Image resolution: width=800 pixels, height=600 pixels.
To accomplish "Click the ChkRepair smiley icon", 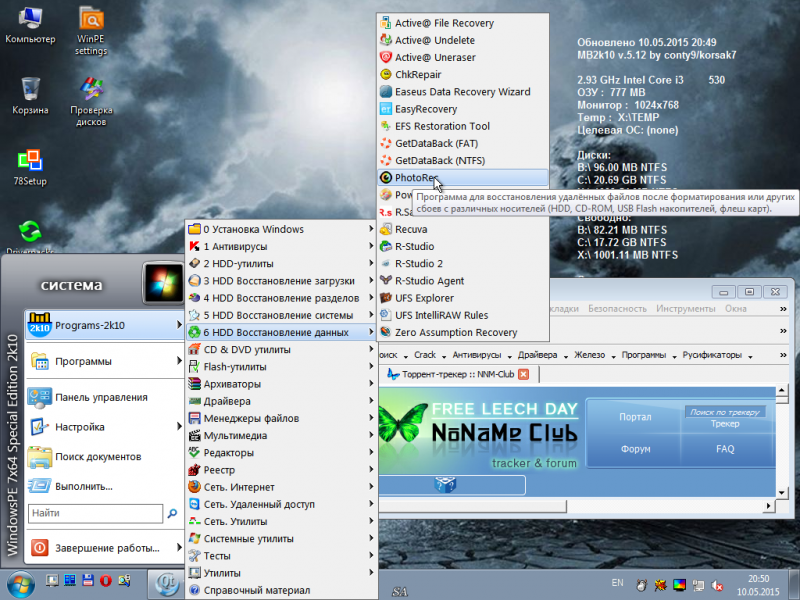I will pyautogui.click(x=386, y=74).
